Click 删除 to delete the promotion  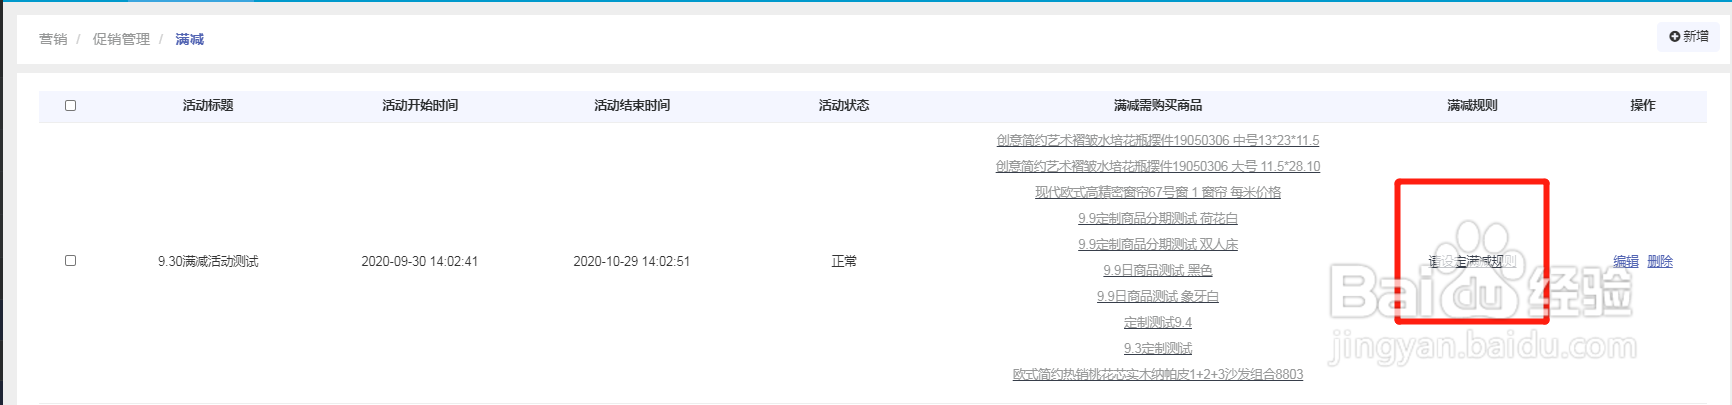click(x=1660, y=261)
